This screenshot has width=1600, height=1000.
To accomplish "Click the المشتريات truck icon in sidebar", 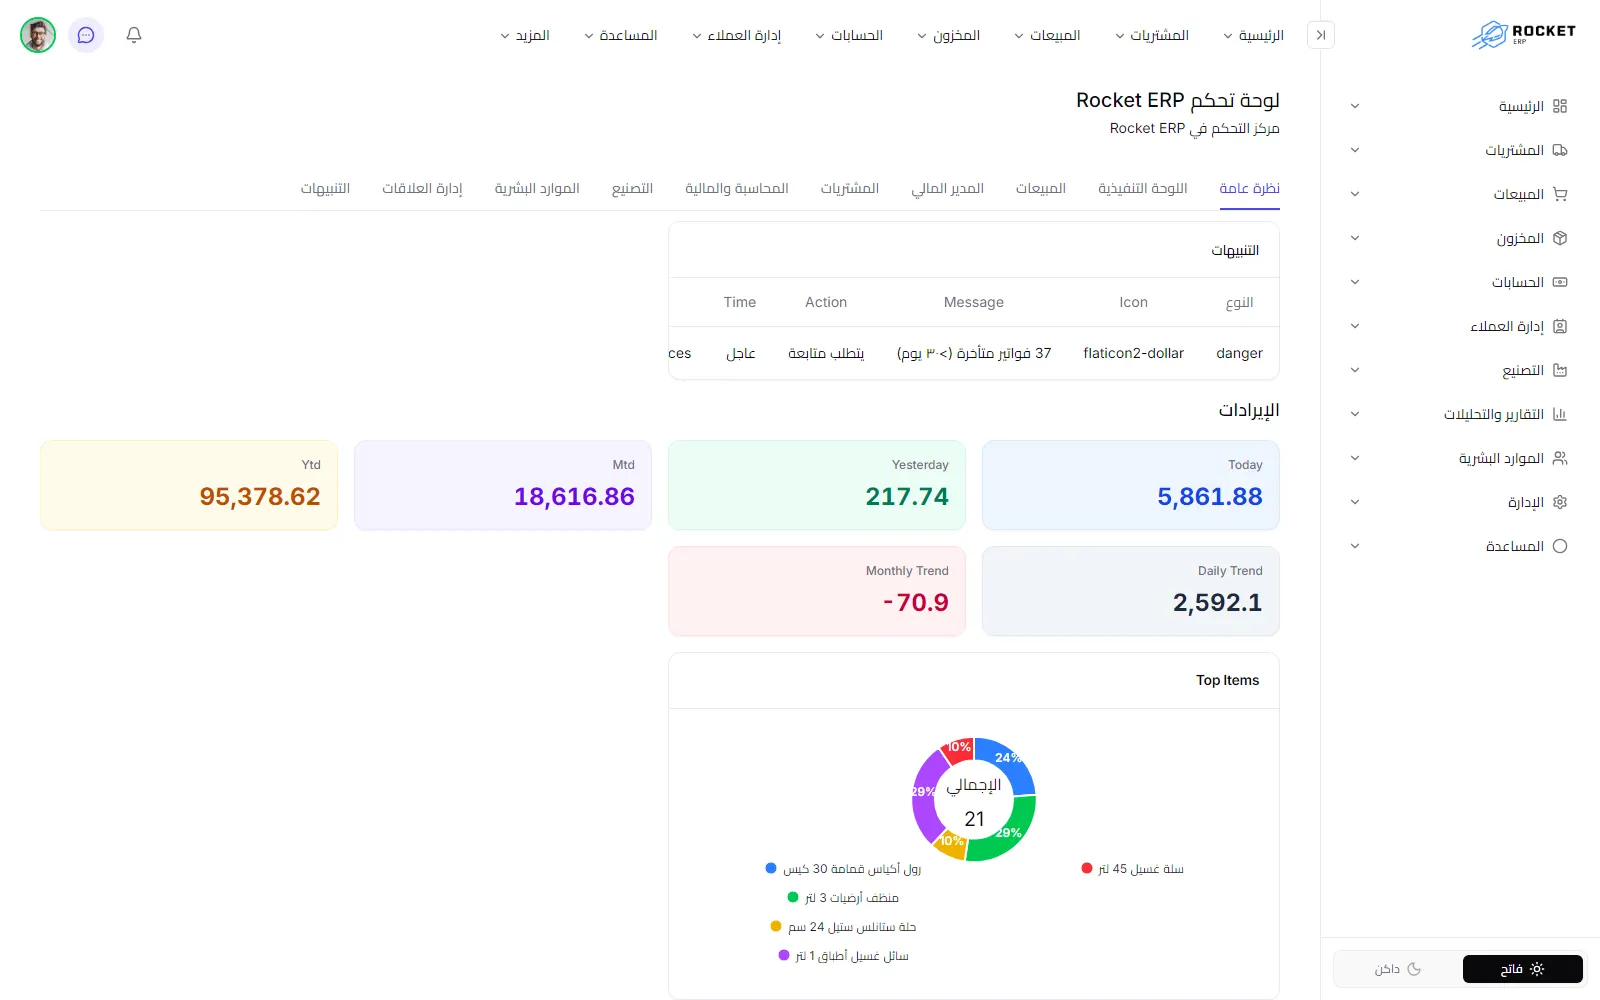I will coord(1560,150).
